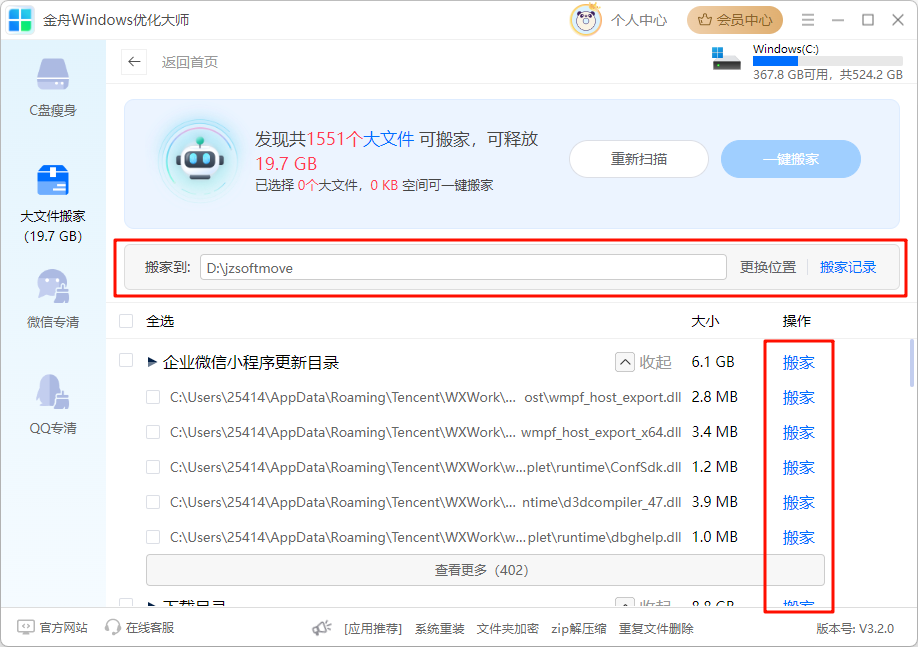Image resolution: width=918 pixels, height=647 pixels.
Task: Click the Windows(C:) drive icon
Action: 726,59
